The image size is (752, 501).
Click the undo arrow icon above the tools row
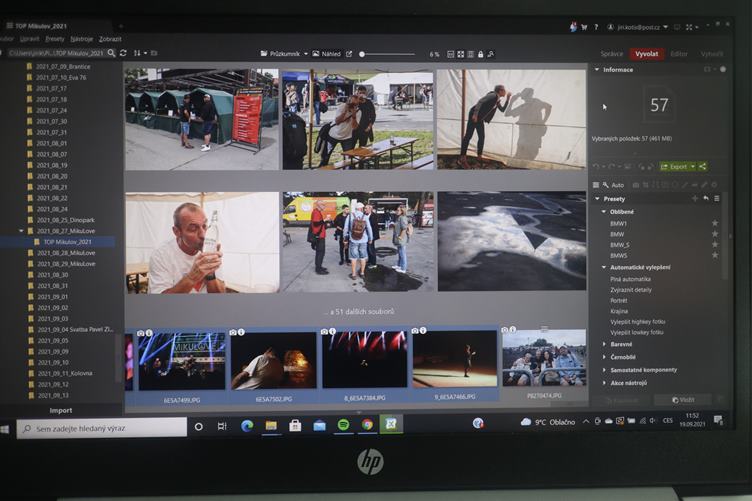596,166
